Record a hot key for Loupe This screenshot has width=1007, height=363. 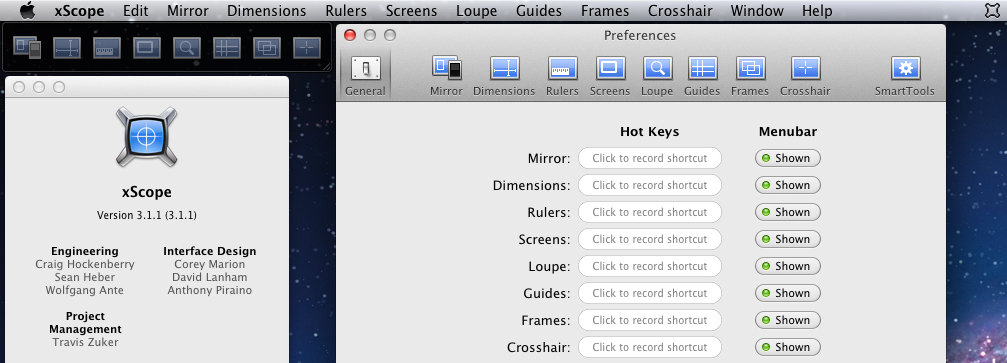pos(649,266)
